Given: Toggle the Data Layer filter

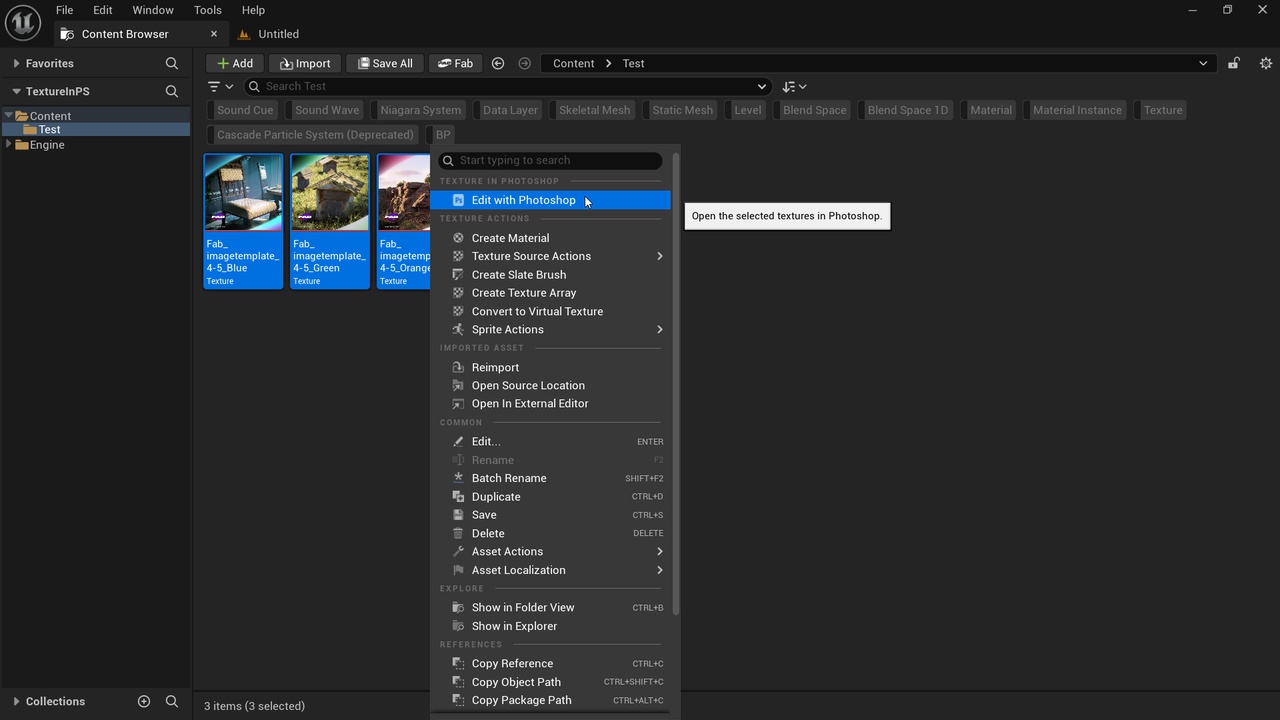Looking at the screenshot, I should 508,110.
